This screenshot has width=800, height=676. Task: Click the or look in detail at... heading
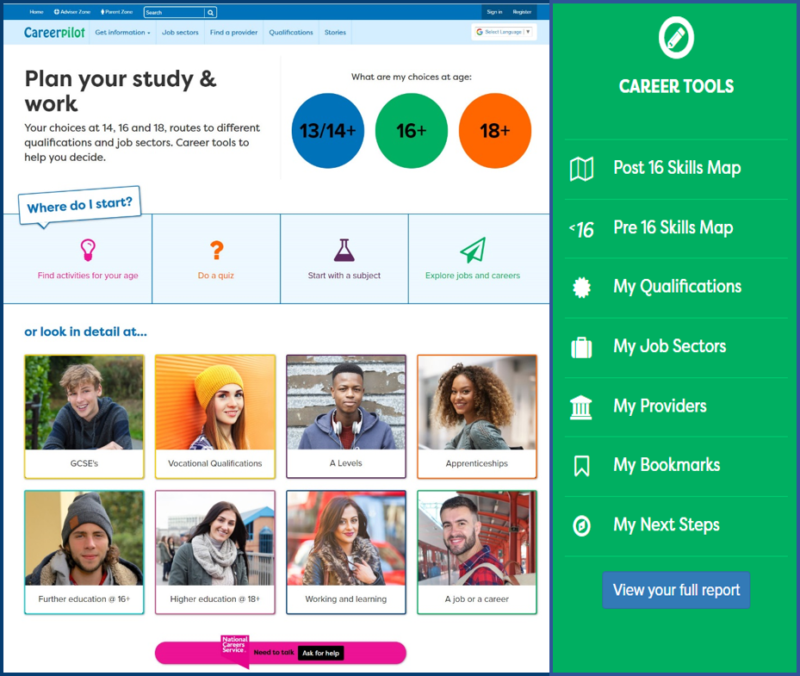tap(86, 332)
